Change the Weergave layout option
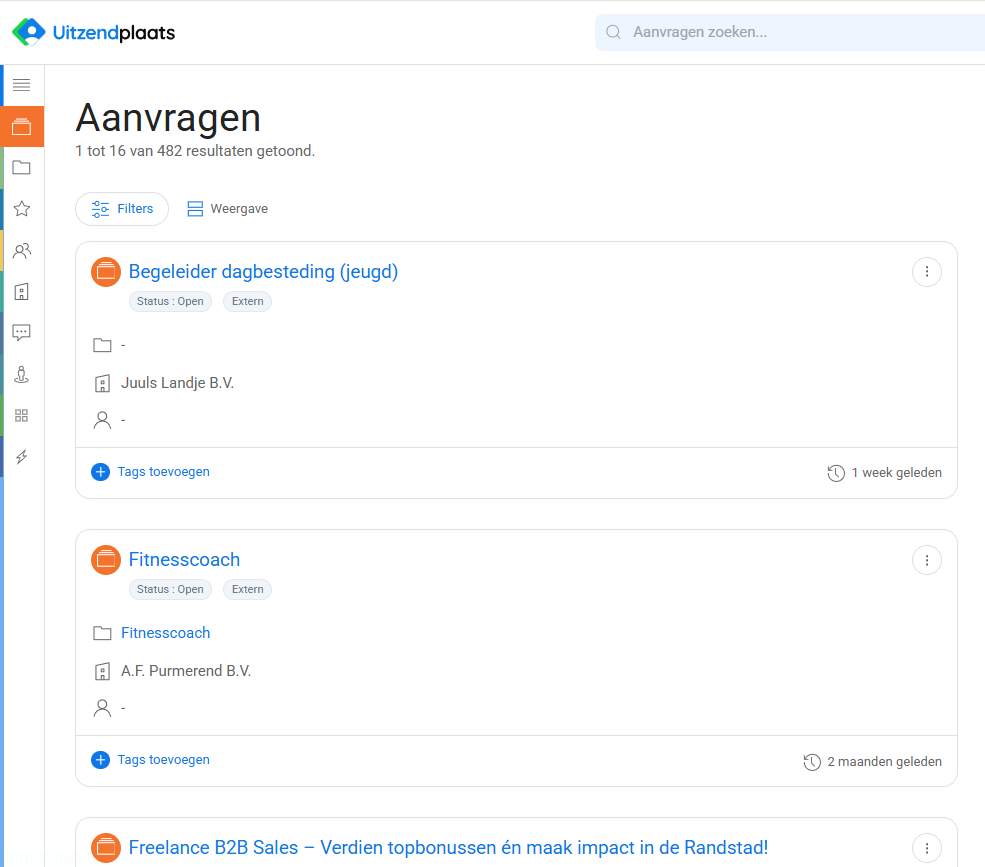This screenshot has height=867, width=985. pyautogui.click(x=228, y=209)
